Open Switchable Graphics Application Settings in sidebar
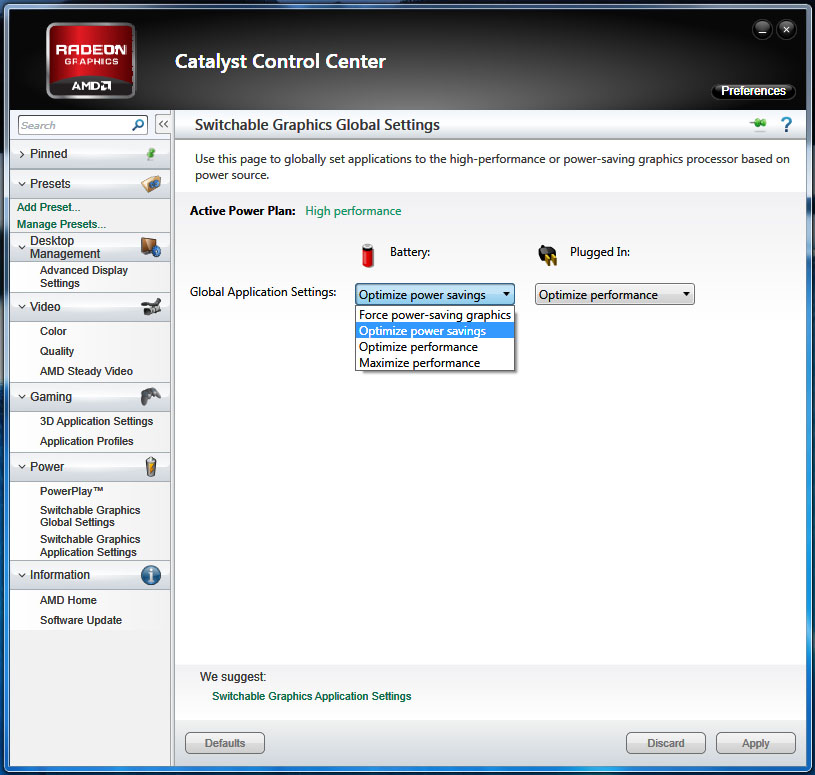 pos(90,546)
